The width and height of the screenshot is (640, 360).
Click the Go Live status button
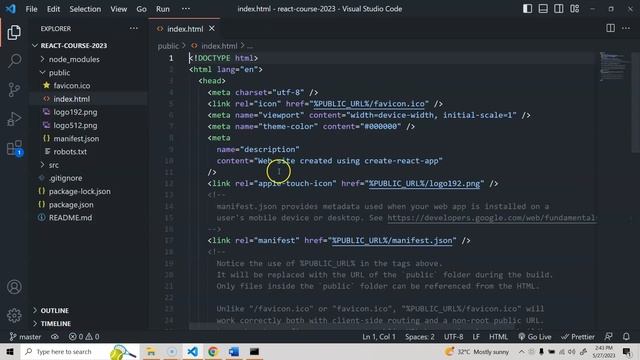pyautogui.click(x=534, y=337)
